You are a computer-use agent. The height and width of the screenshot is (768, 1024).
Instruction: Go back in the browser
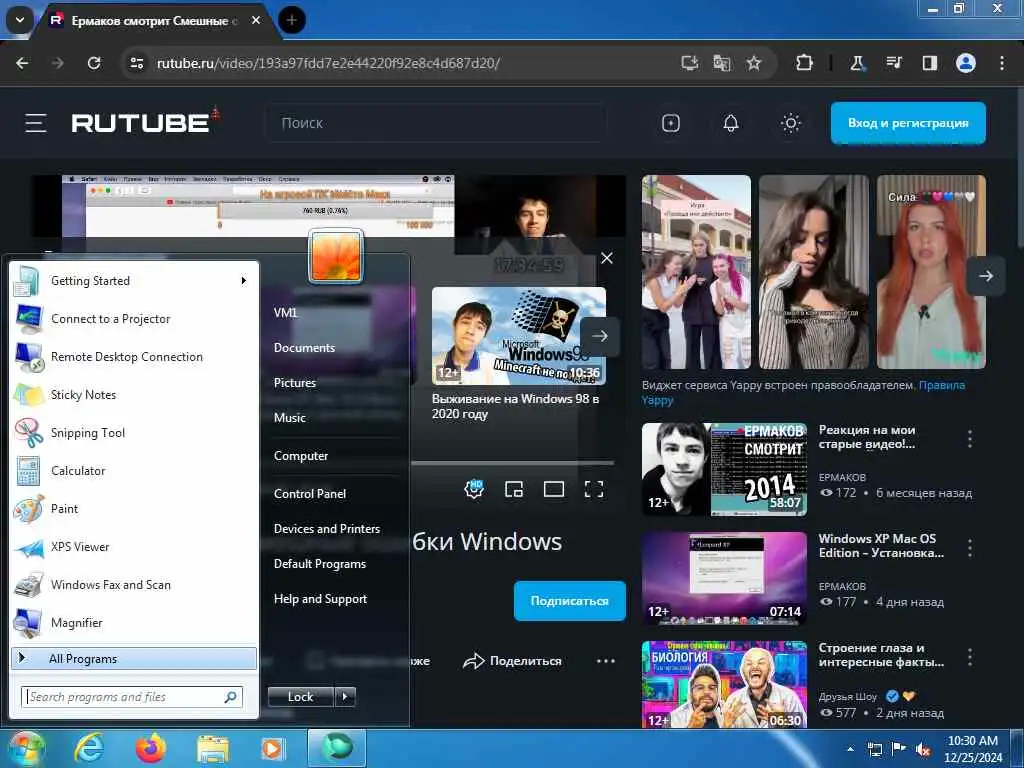22,63
